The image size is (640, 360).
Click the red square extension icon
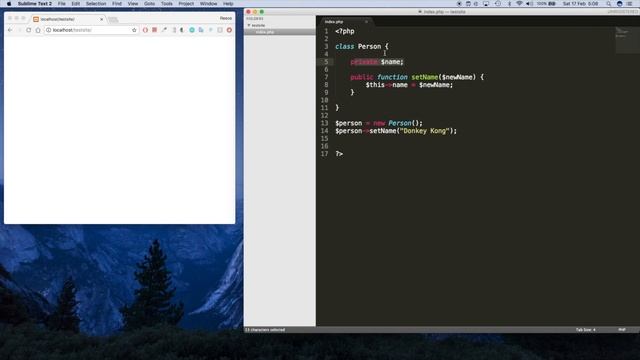coord(155,30)
